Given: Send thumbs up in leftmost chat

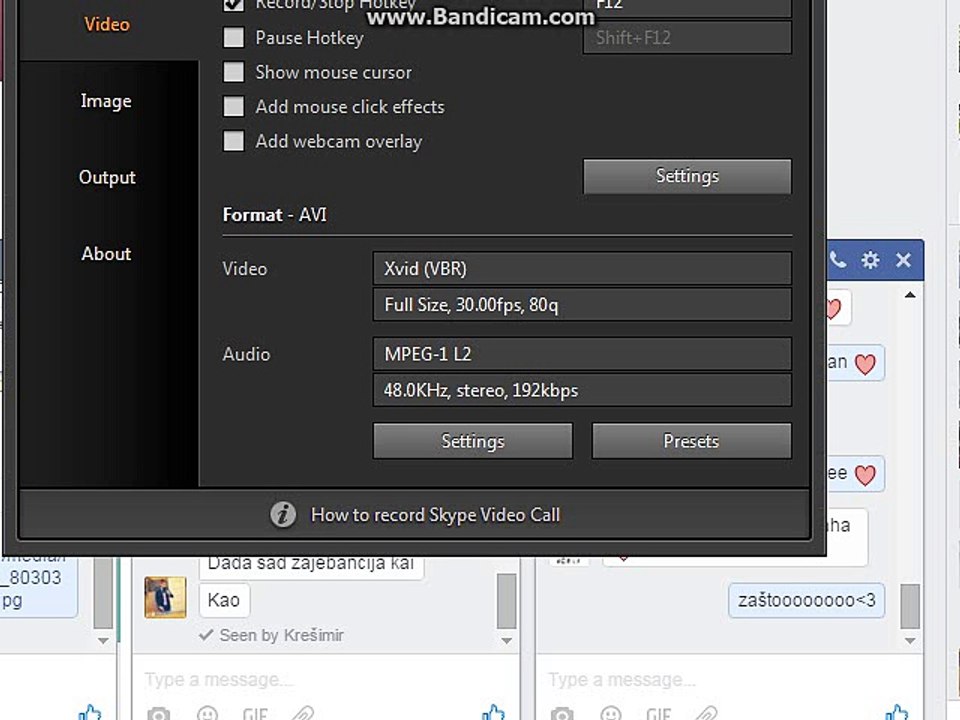Looking at the screenshot, I should tap(90, 712).
